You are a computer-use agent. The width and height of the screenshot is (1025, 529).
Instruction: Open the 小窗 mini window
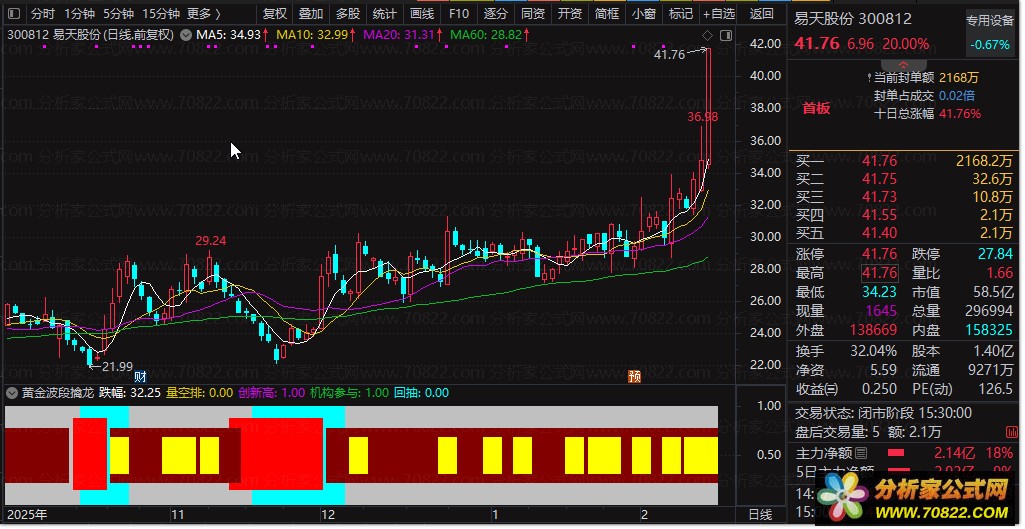click(645, 14)
